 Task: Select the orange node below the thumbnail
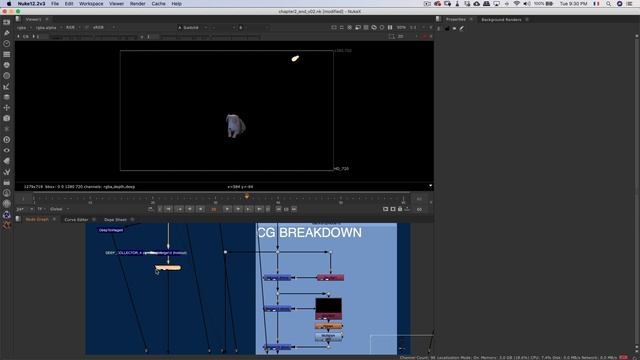[329, 326]
